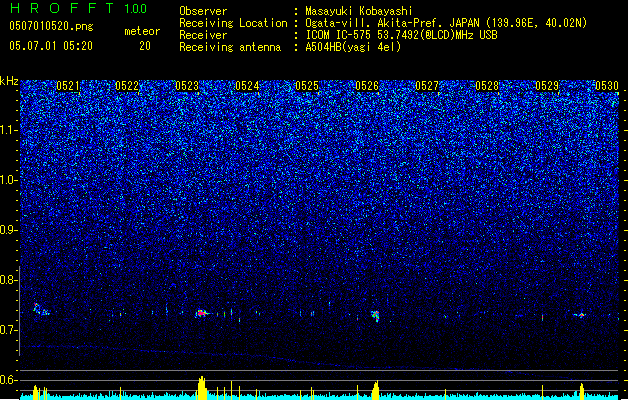The width and height of the screenshot is (629, 400).
Task: Click the tall yellow intensity peak after 0523
Action: (x=202, y=387)
